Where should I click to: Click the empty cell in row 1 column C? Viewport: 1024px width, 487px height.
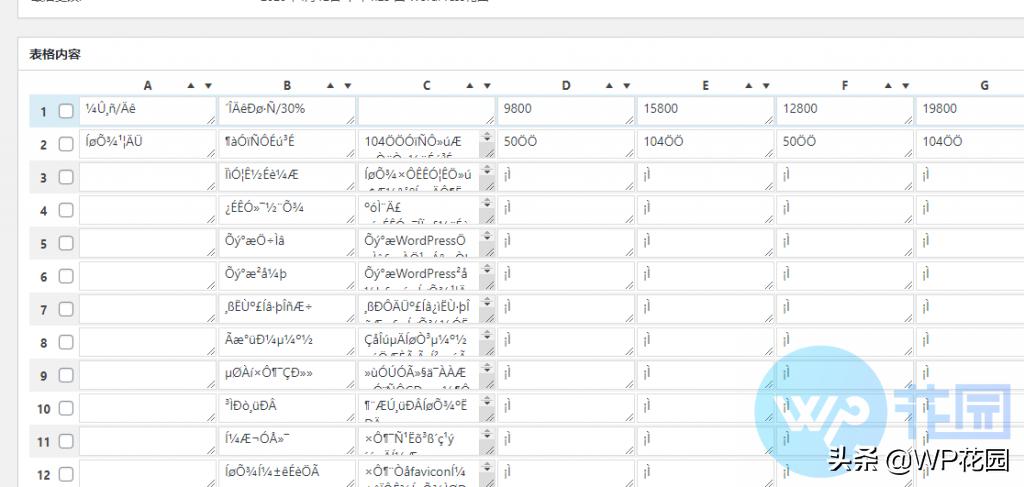pyautogui.click(x=425, y=109)
